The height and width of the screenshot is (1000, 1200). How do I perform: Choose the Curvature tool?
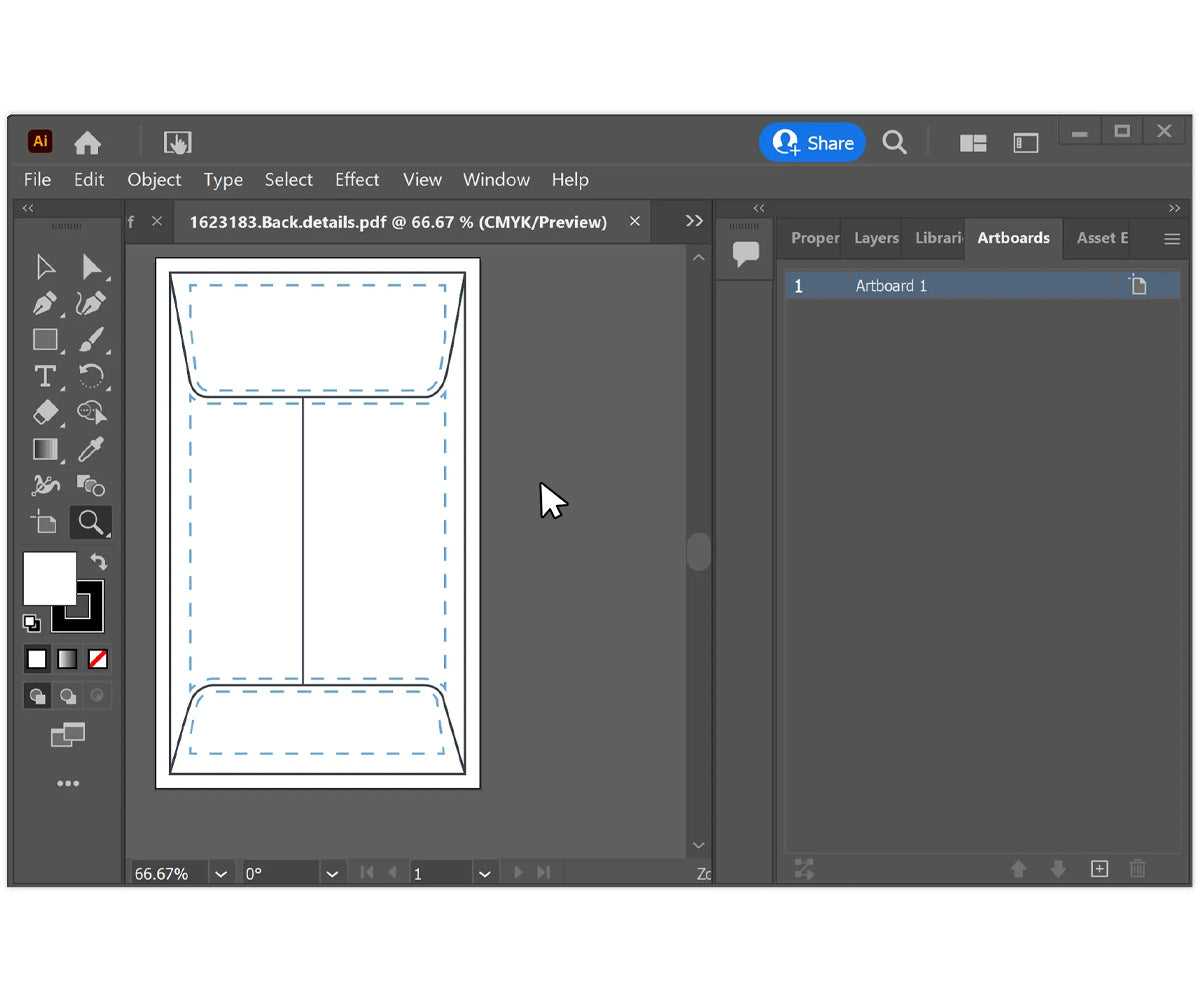click(x=91, y=303)
